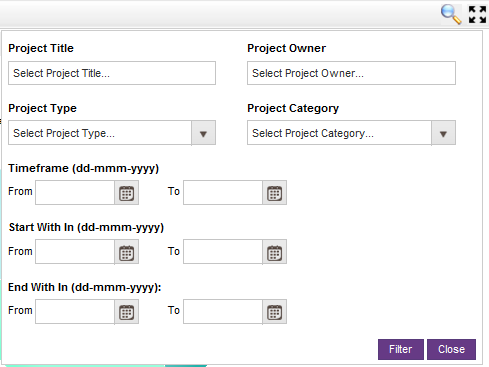Viewport: 489px width, 367px height.
Task: Expand the Project Type dropdown arrow
Action: click(x=203, y=133)
